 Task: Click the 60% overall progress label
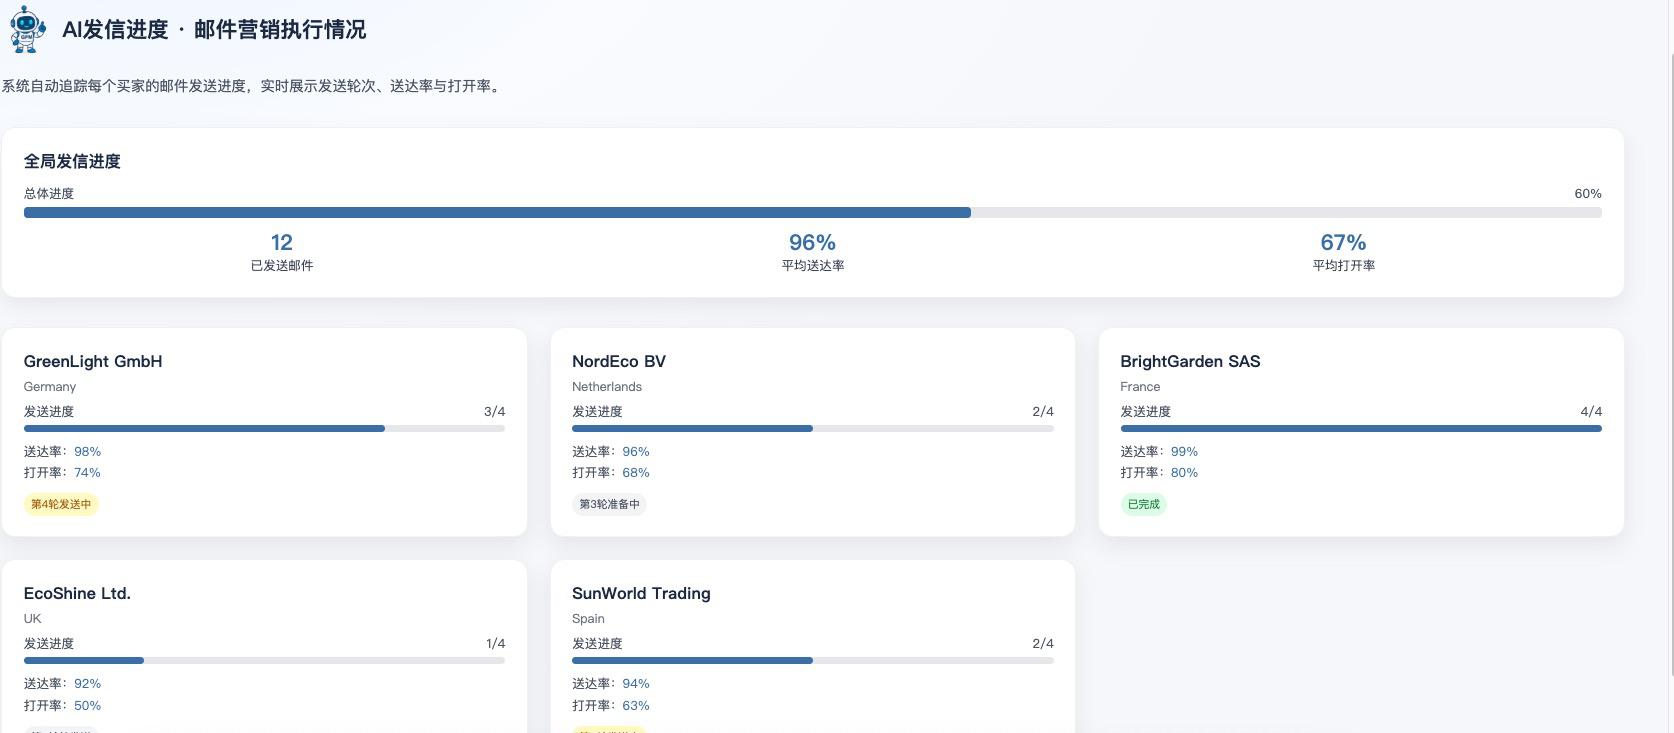tap(1587, 194)
